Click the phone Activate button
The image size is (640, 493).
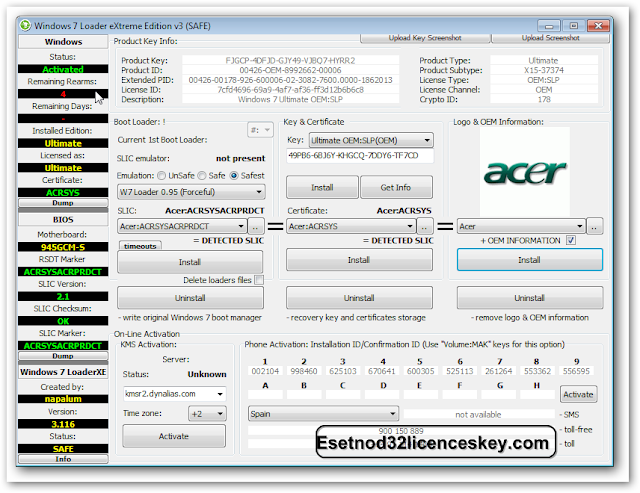578,394
